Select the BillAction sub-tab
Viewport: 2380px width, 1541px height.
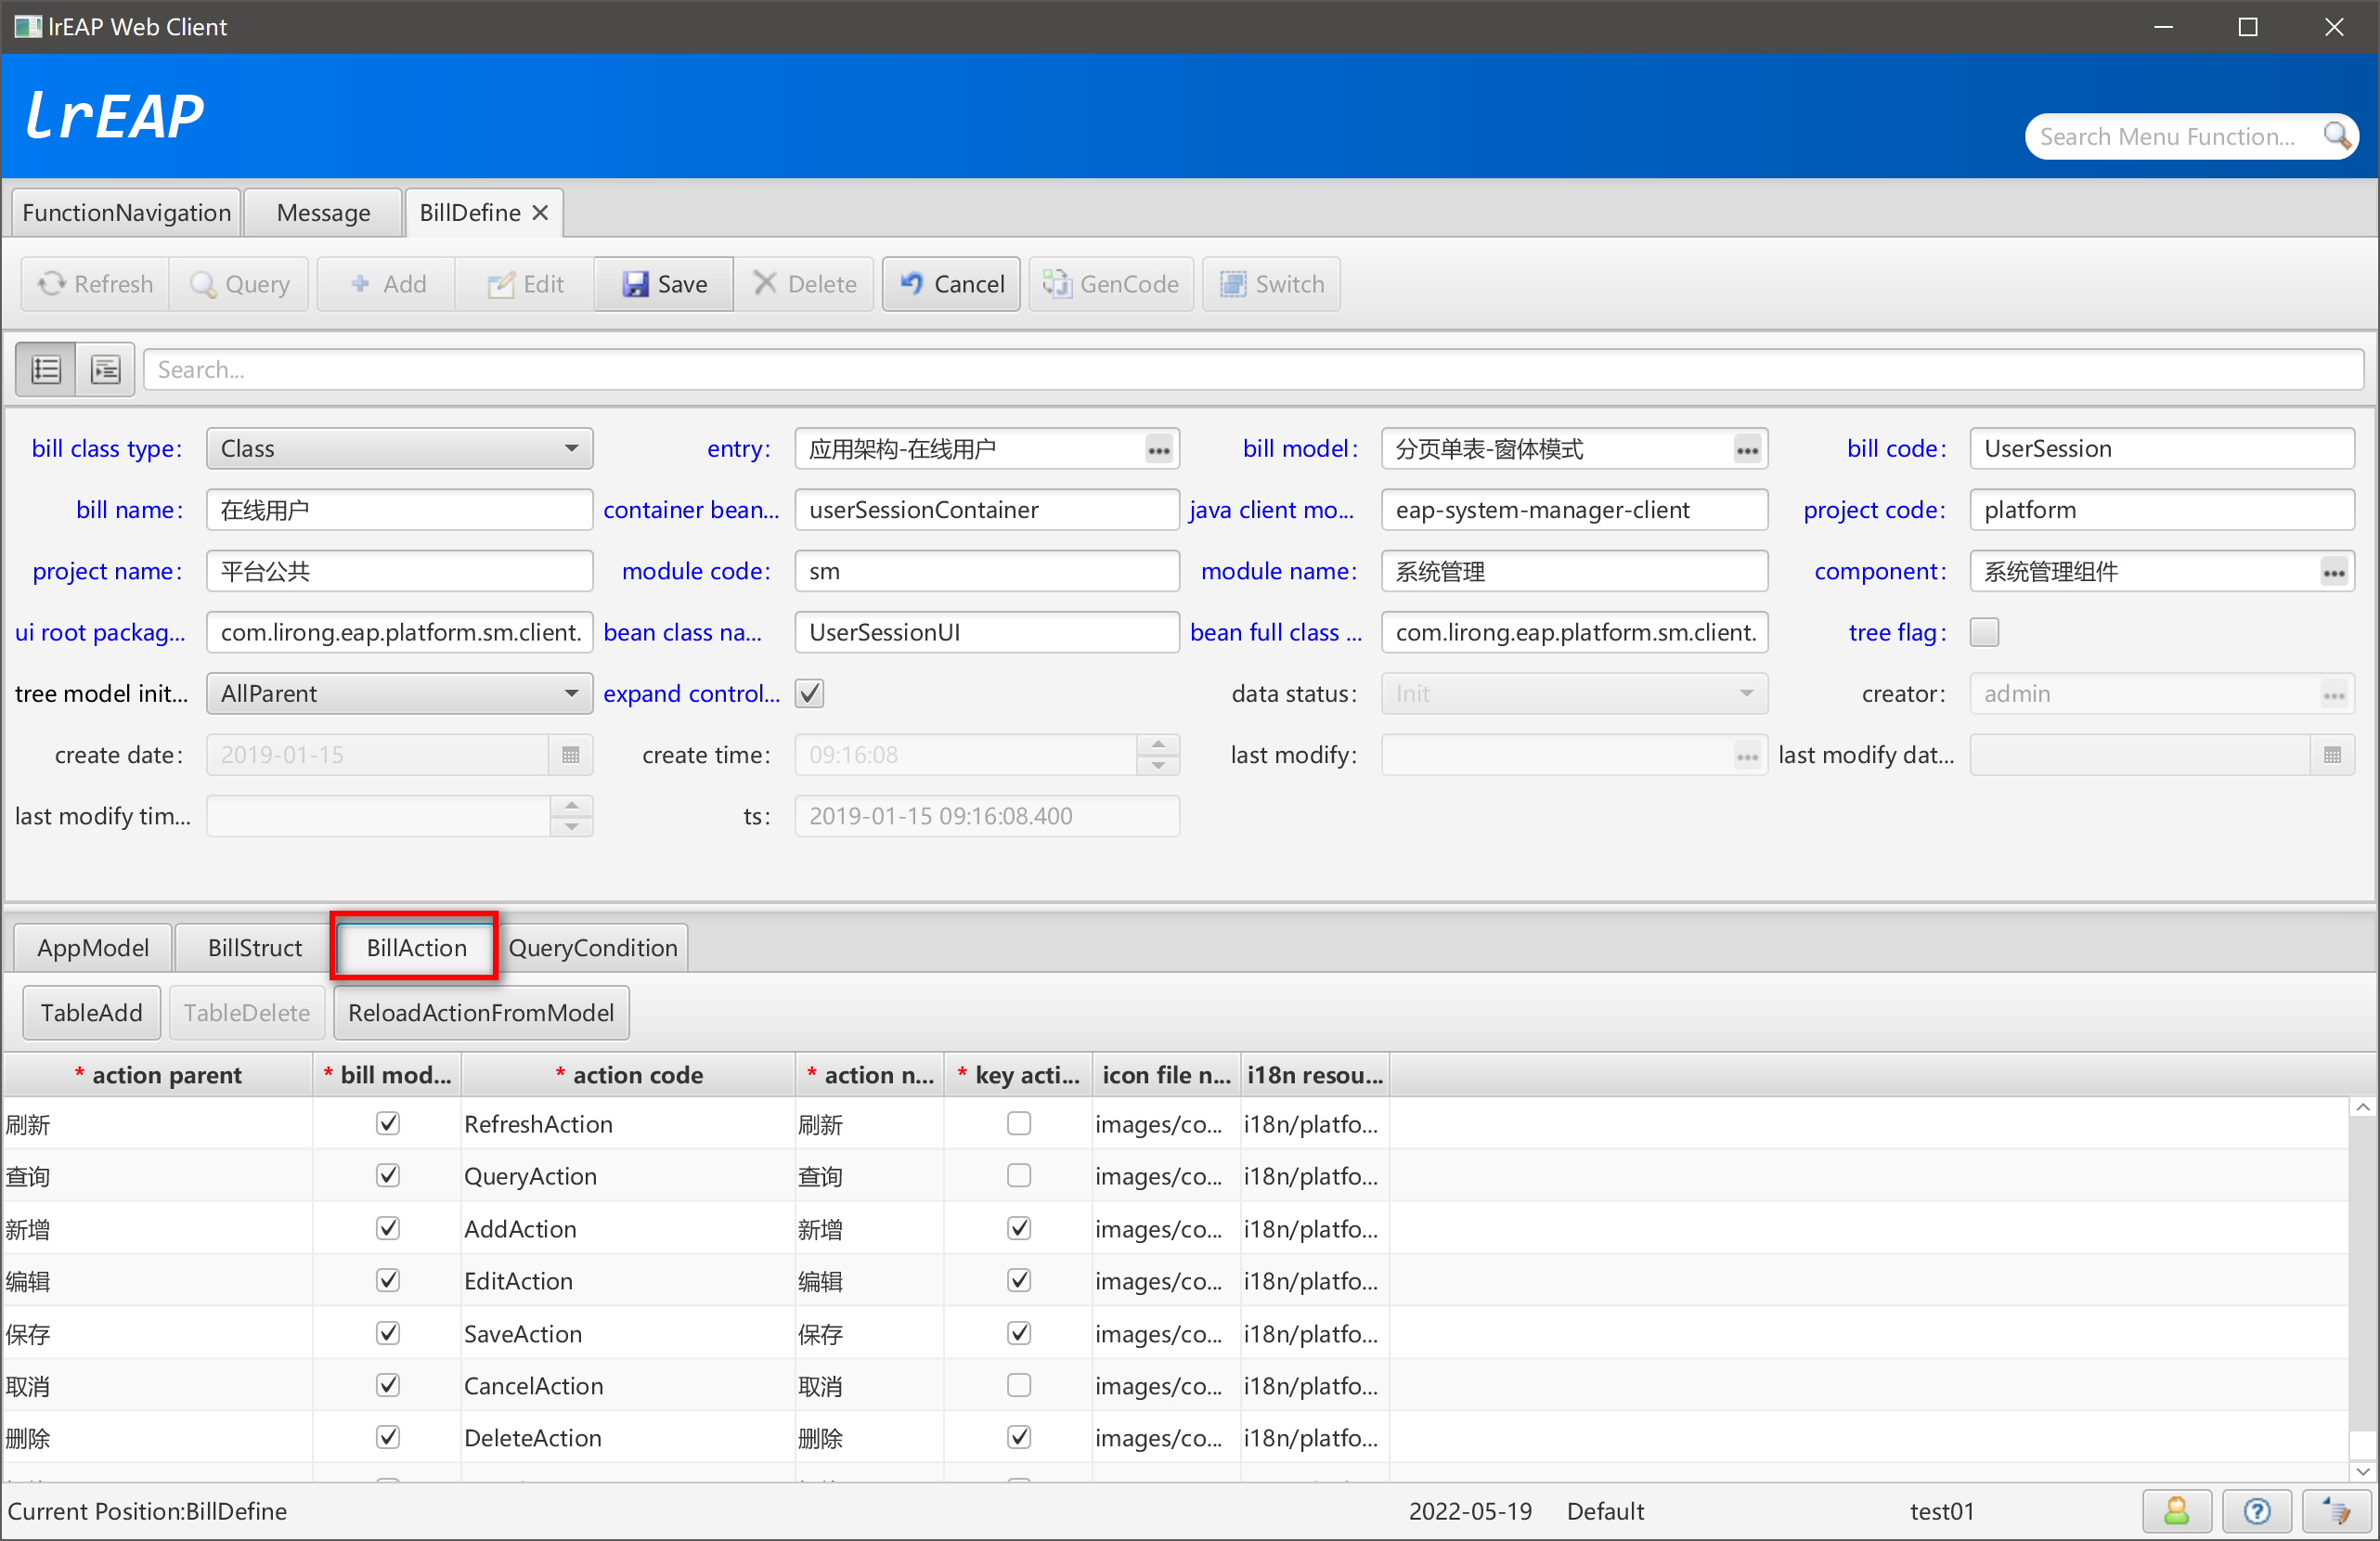(416, 948)
